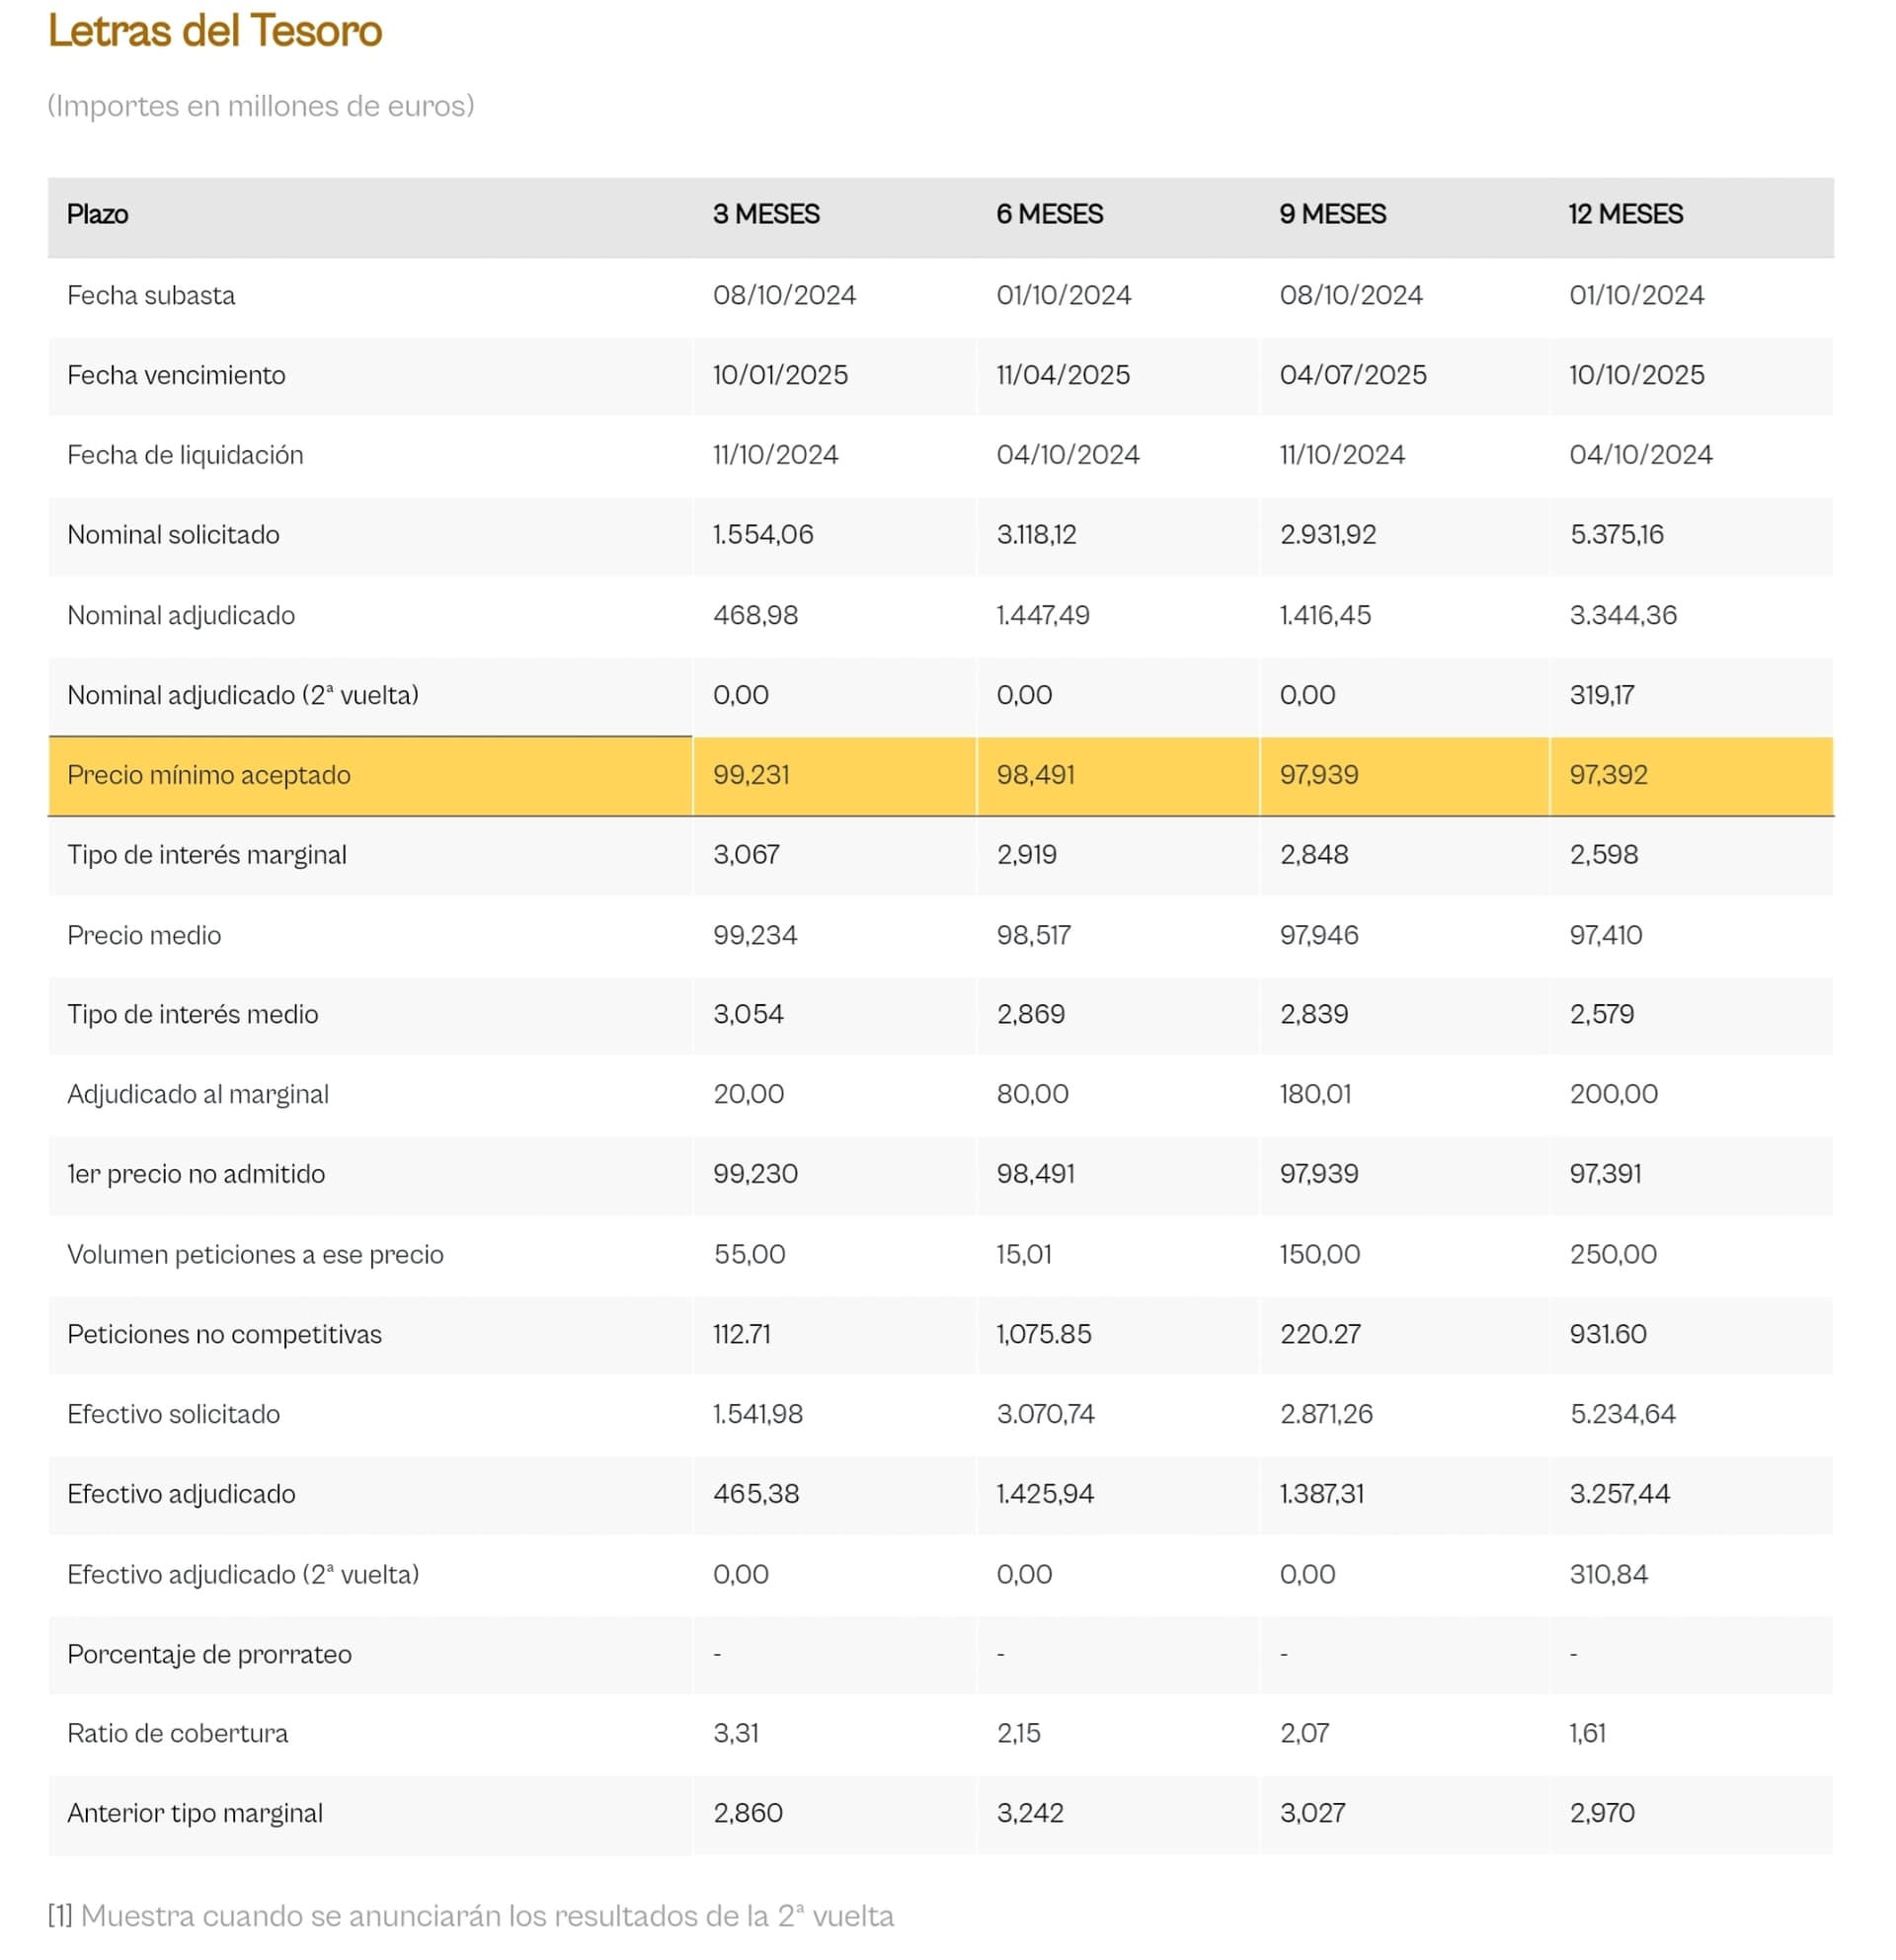Click the Peticiones no competitivas row label
Image resolution: width=1896 pixels, height=1960 pixels.
click(x=224, y=1334)
